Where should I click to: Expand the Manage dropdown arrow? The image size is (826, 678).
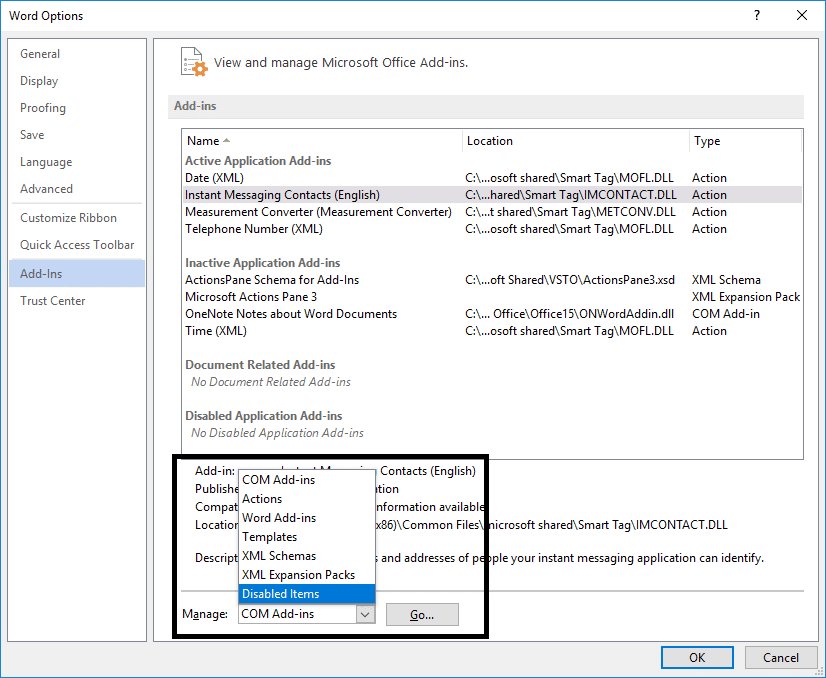[x=365, y=614]
